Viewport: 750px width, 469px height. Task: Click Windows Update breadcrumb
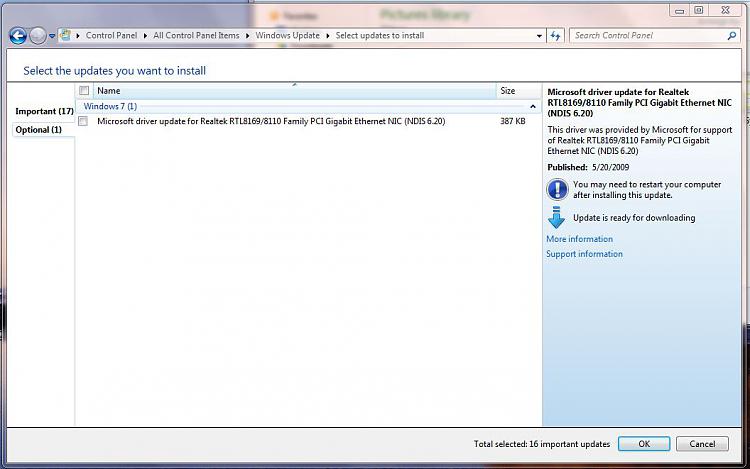point(287,35)
